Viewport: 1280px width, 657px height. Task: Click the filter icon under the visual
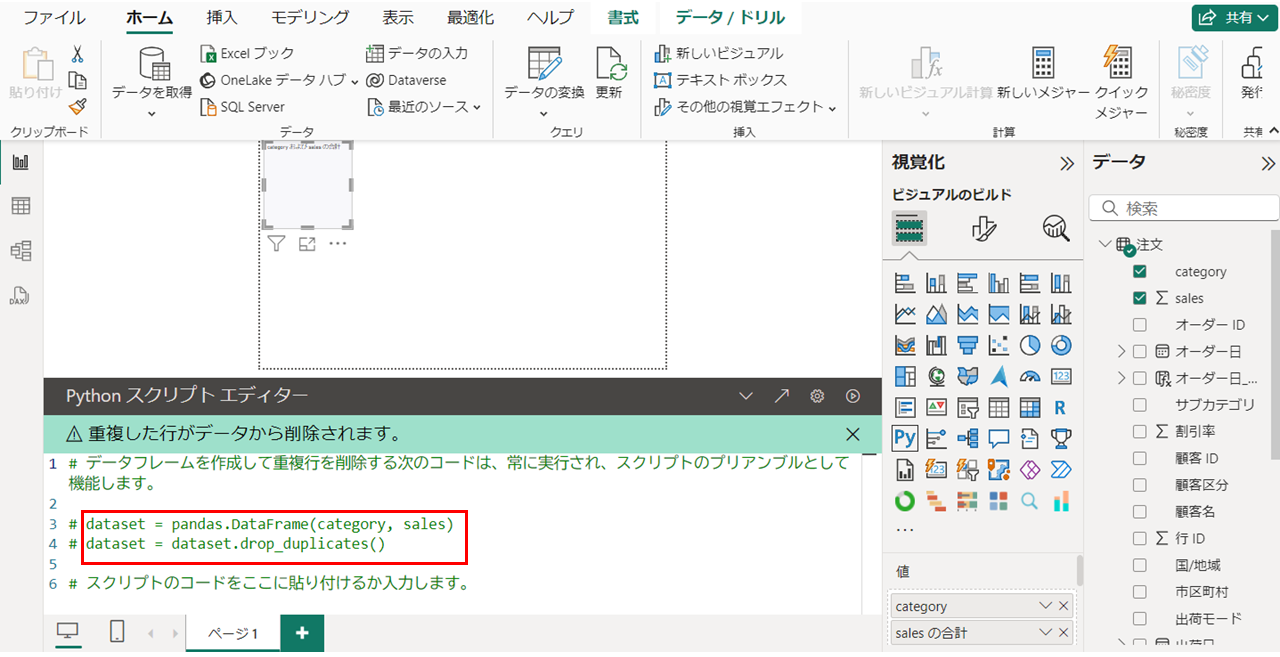click(x=277, y=243)
